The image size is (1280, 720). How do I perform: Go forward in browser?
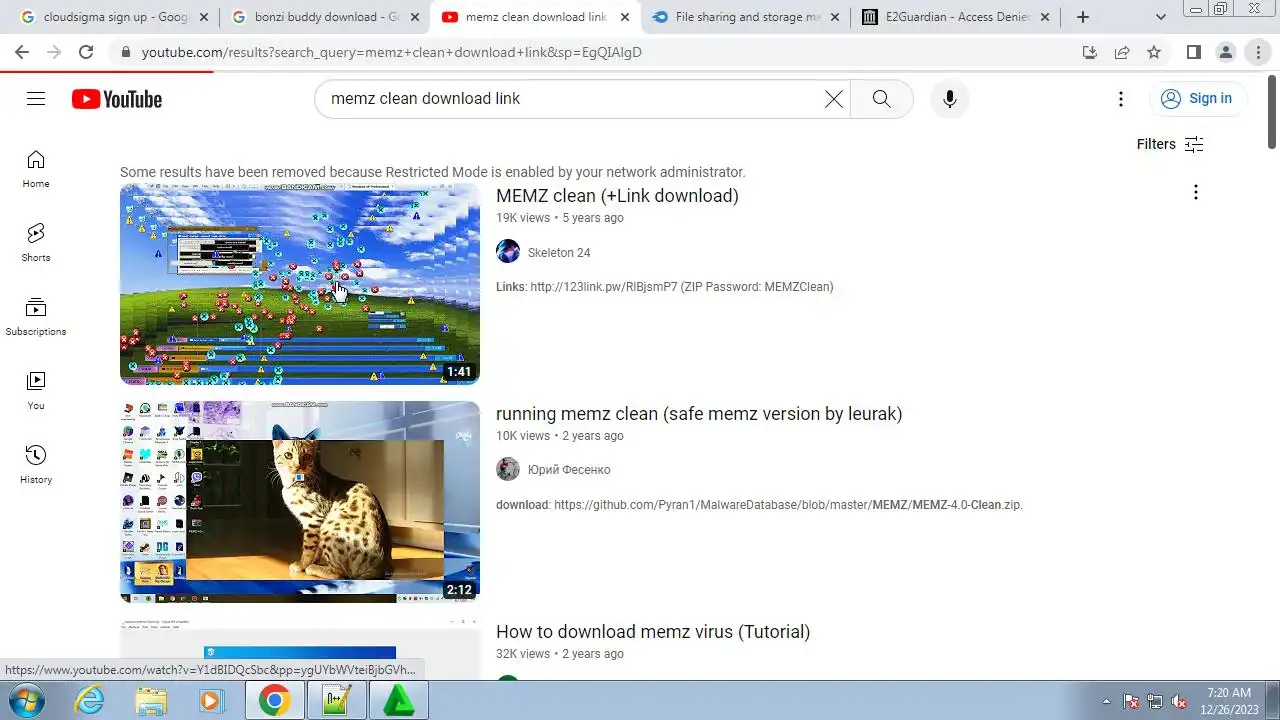pyautogui.click(x=54, y=52)
